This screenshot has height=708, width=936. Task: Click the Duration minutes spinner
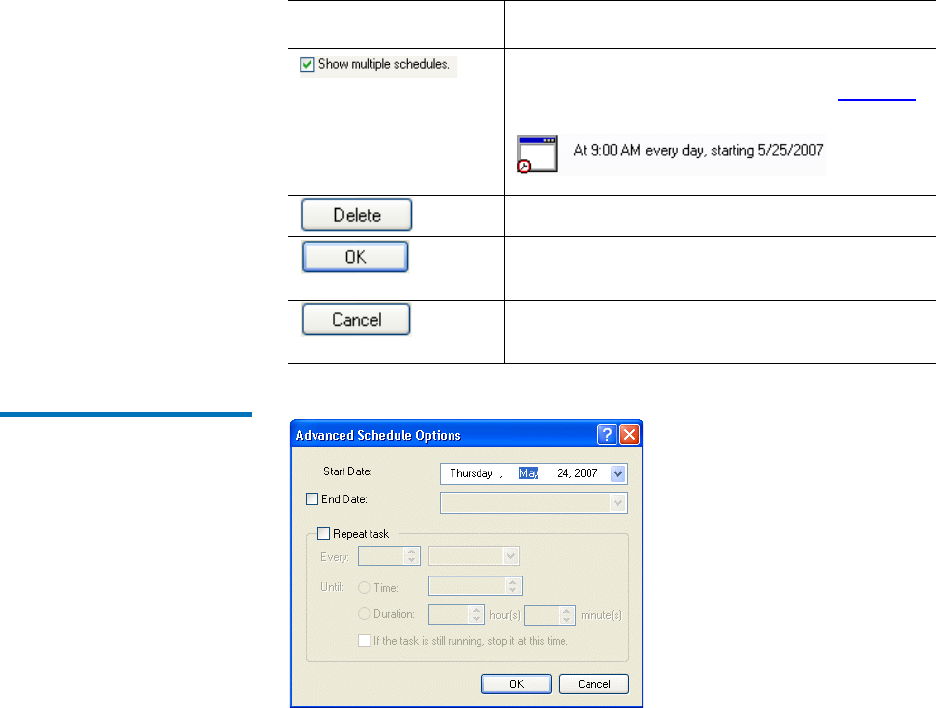coord(566,615)
